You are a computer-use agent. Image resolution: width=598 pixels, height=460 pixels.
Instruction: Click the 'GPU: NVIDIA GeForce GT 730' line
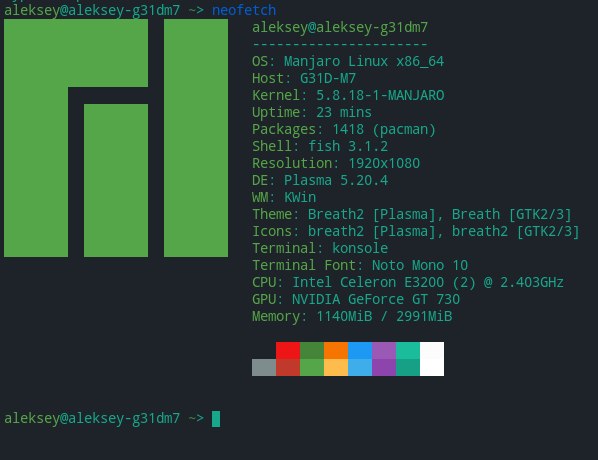[x=356, y=299]
